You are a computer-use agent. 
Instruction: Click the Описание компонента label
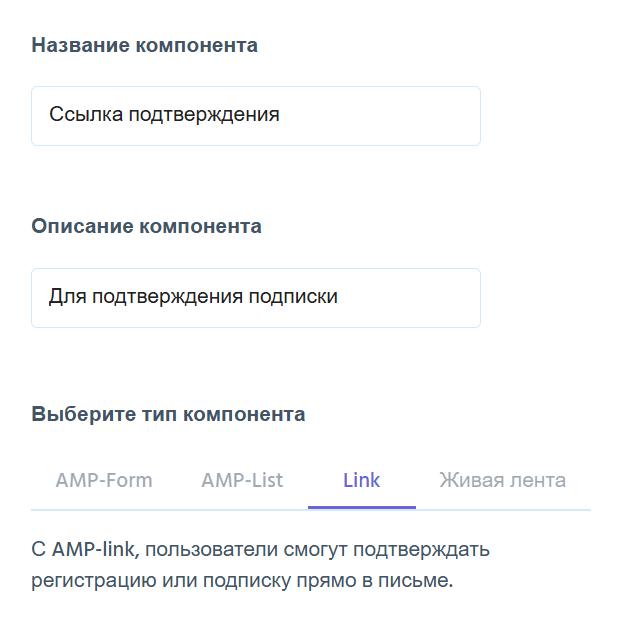click(x=146, y=227)
